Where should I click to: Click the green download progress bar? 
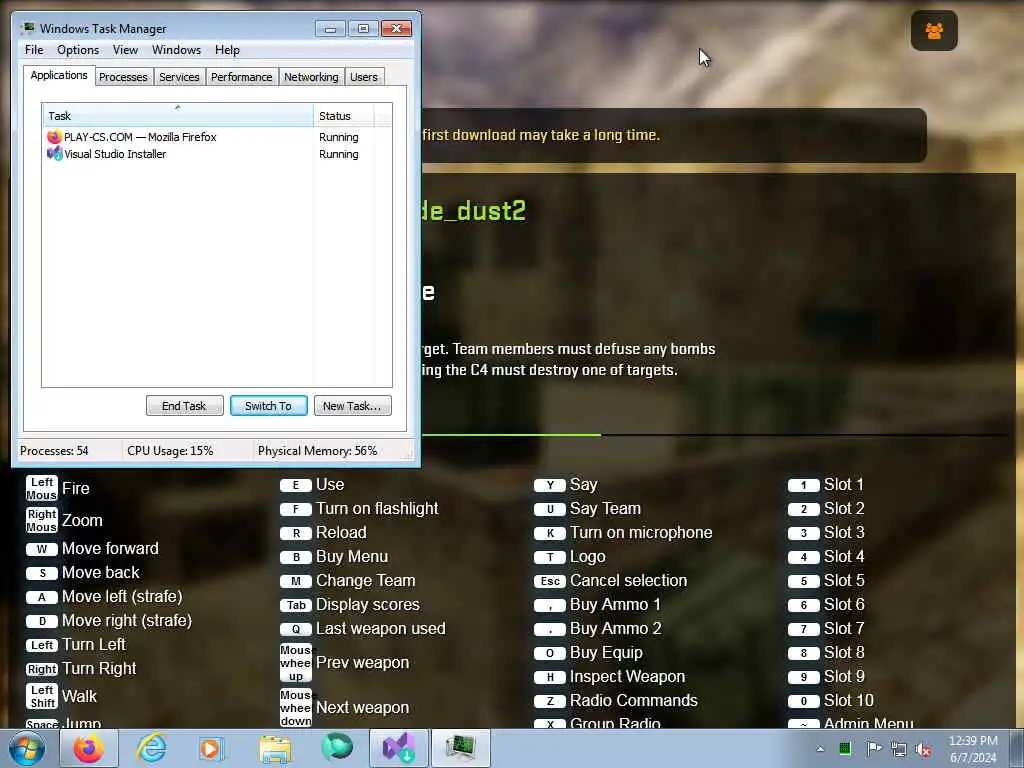[511, 434]
